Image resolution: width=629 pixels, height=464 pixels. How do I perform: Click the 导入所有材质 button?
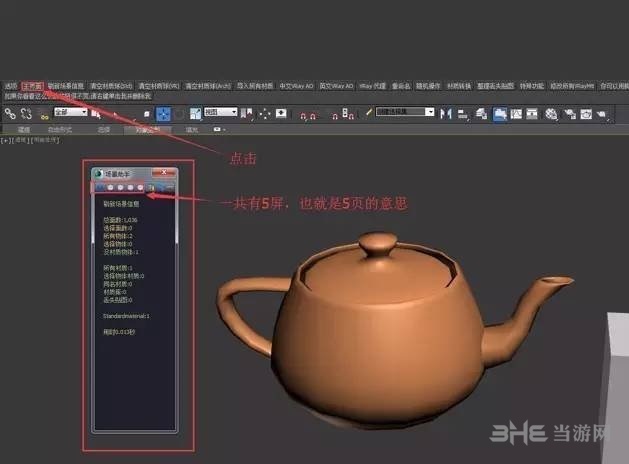[x=255, y=86]
